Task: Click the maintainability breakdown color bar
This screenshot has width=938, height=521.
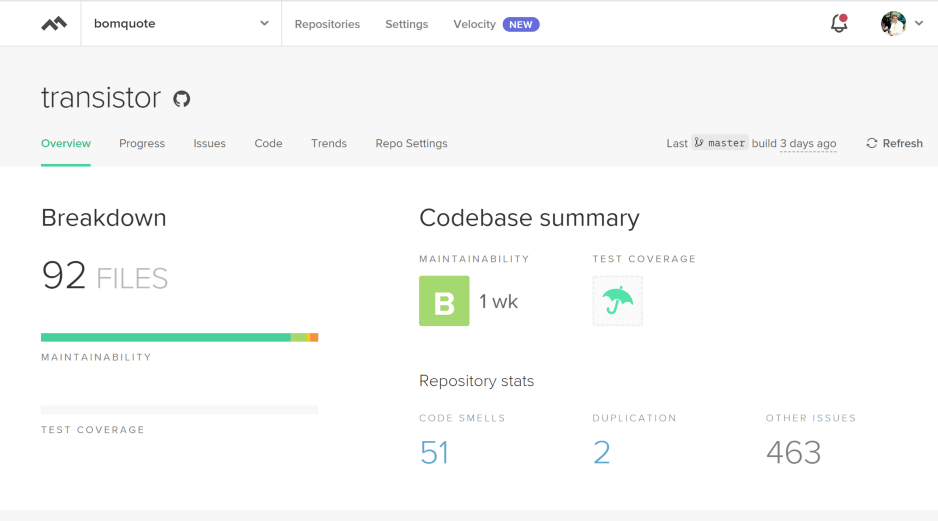Action: tap(179, 337)
